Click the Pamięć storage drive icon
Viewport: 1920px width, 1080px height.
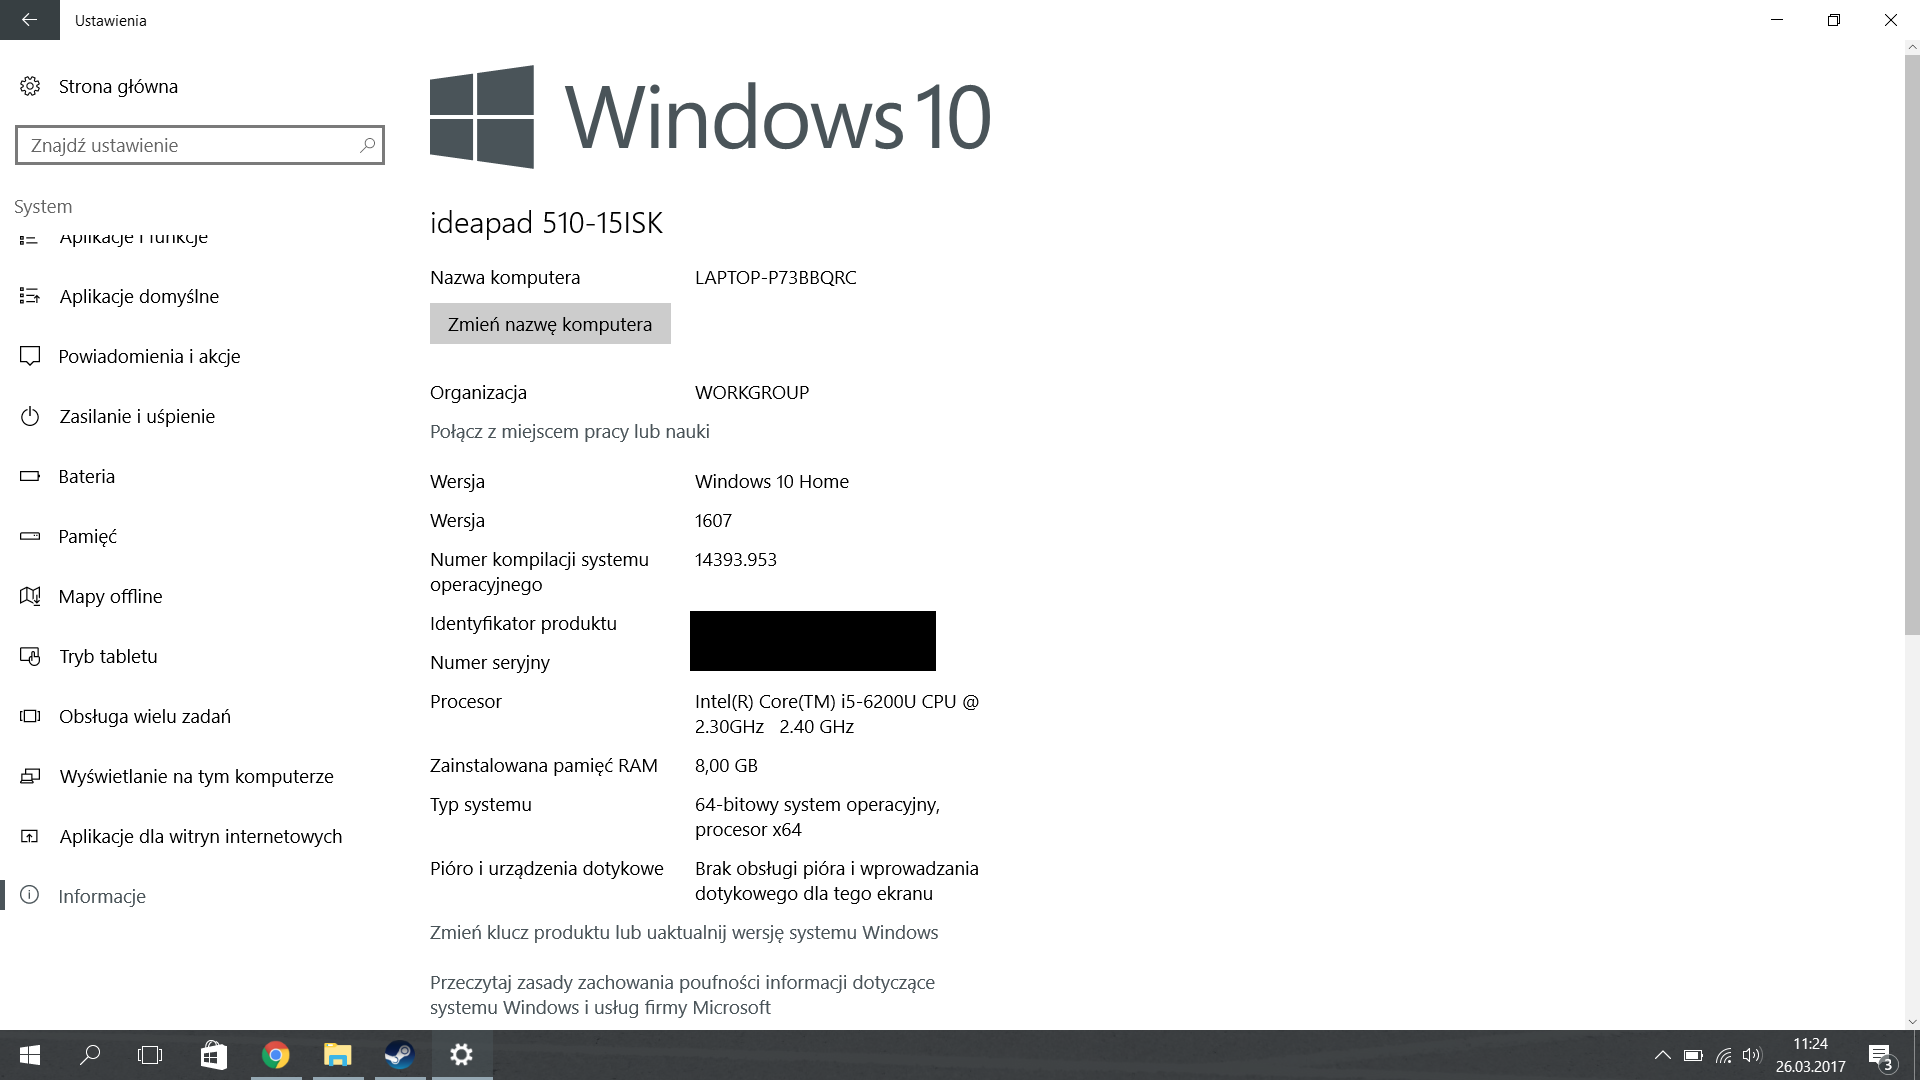30,536
